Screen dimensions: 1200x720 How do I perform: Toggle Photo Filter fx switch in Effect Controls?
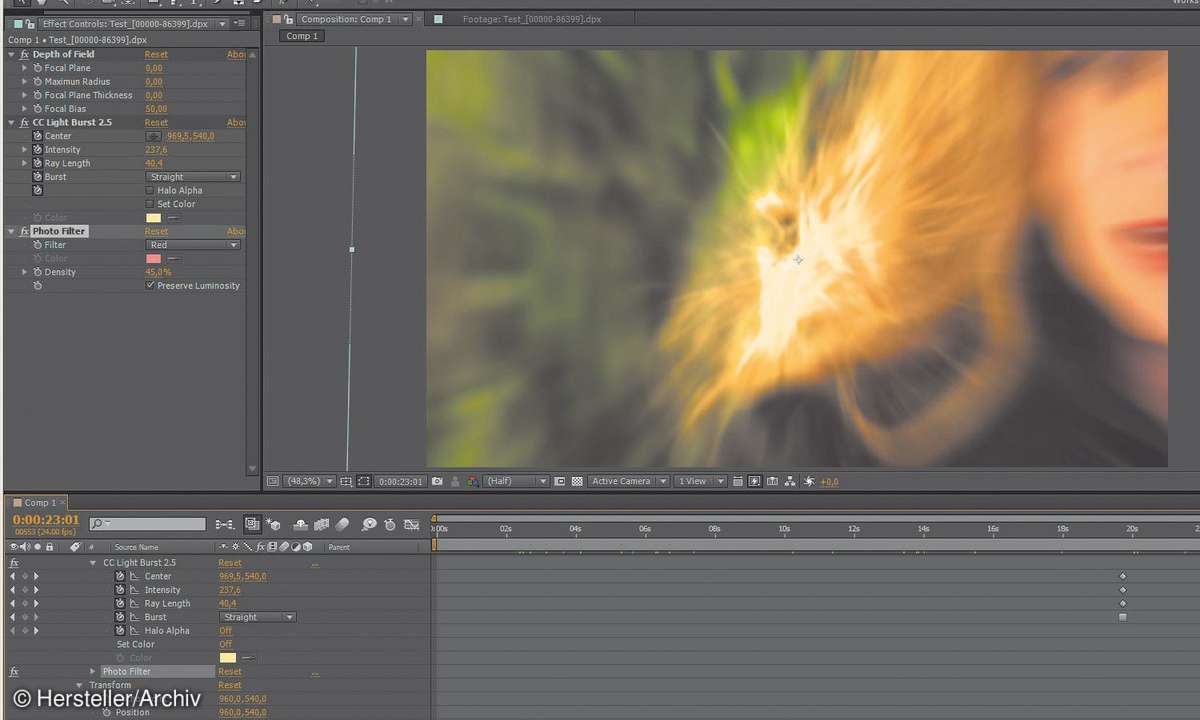click(24, 231)
